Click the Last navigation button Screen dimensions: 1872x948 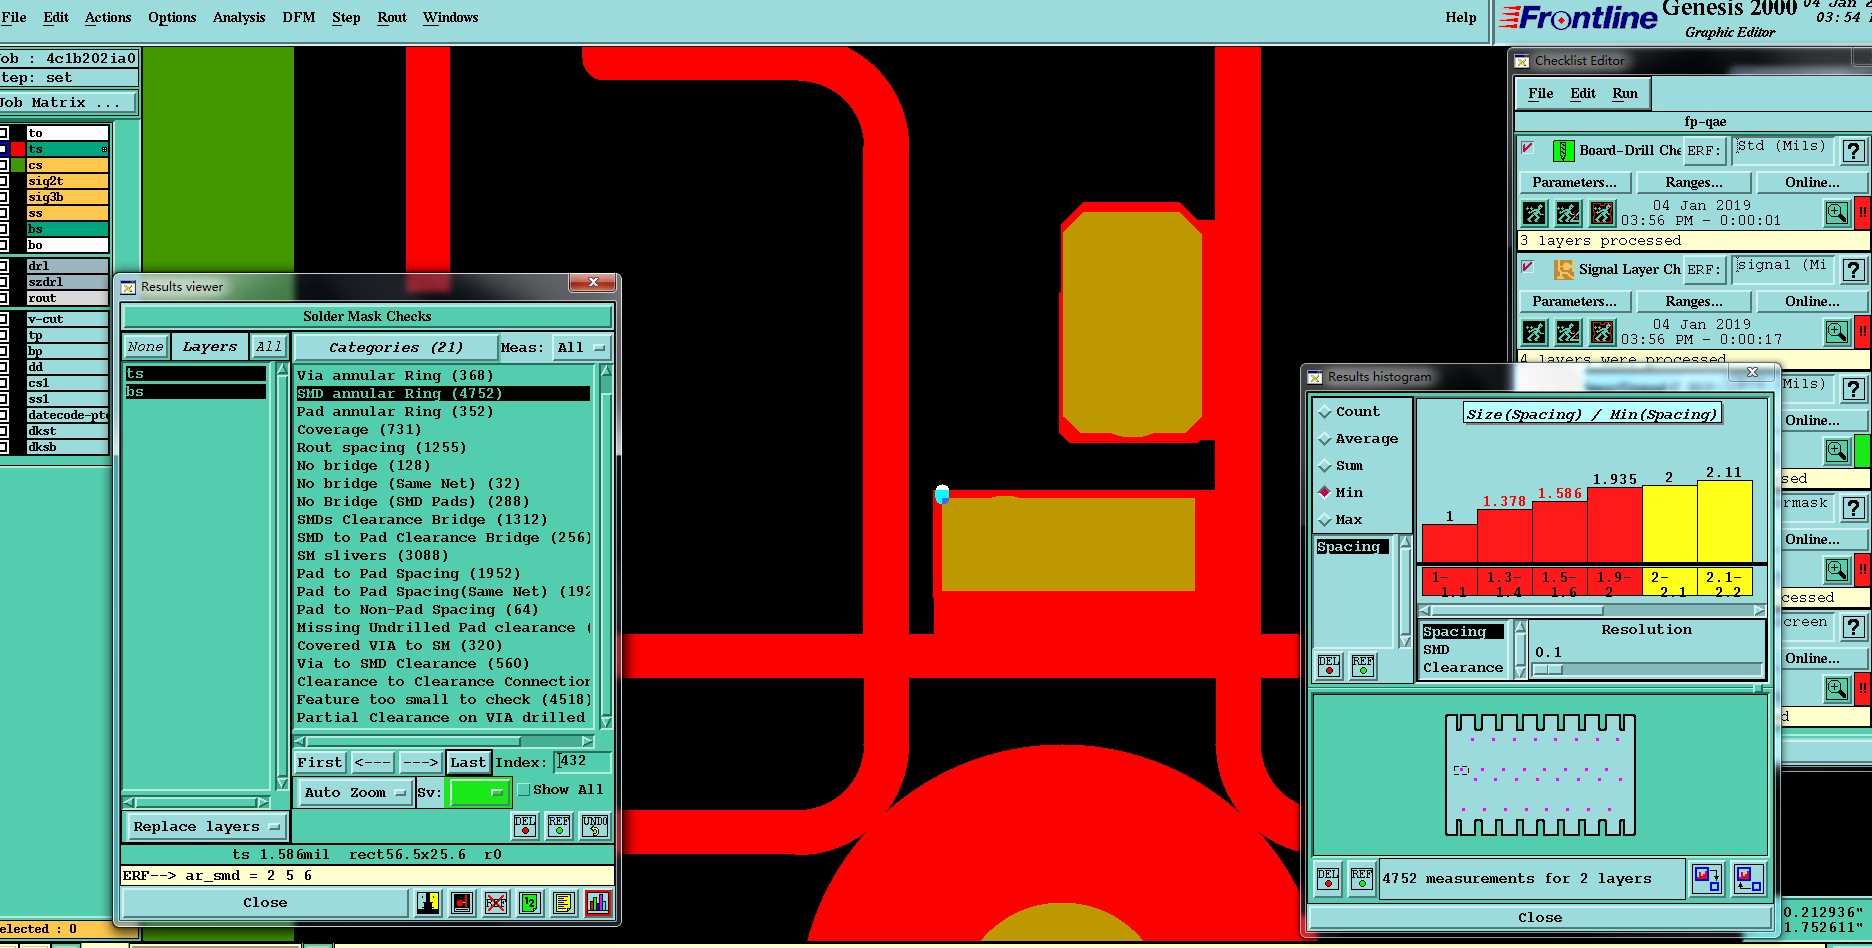click(x=468, y=762)
